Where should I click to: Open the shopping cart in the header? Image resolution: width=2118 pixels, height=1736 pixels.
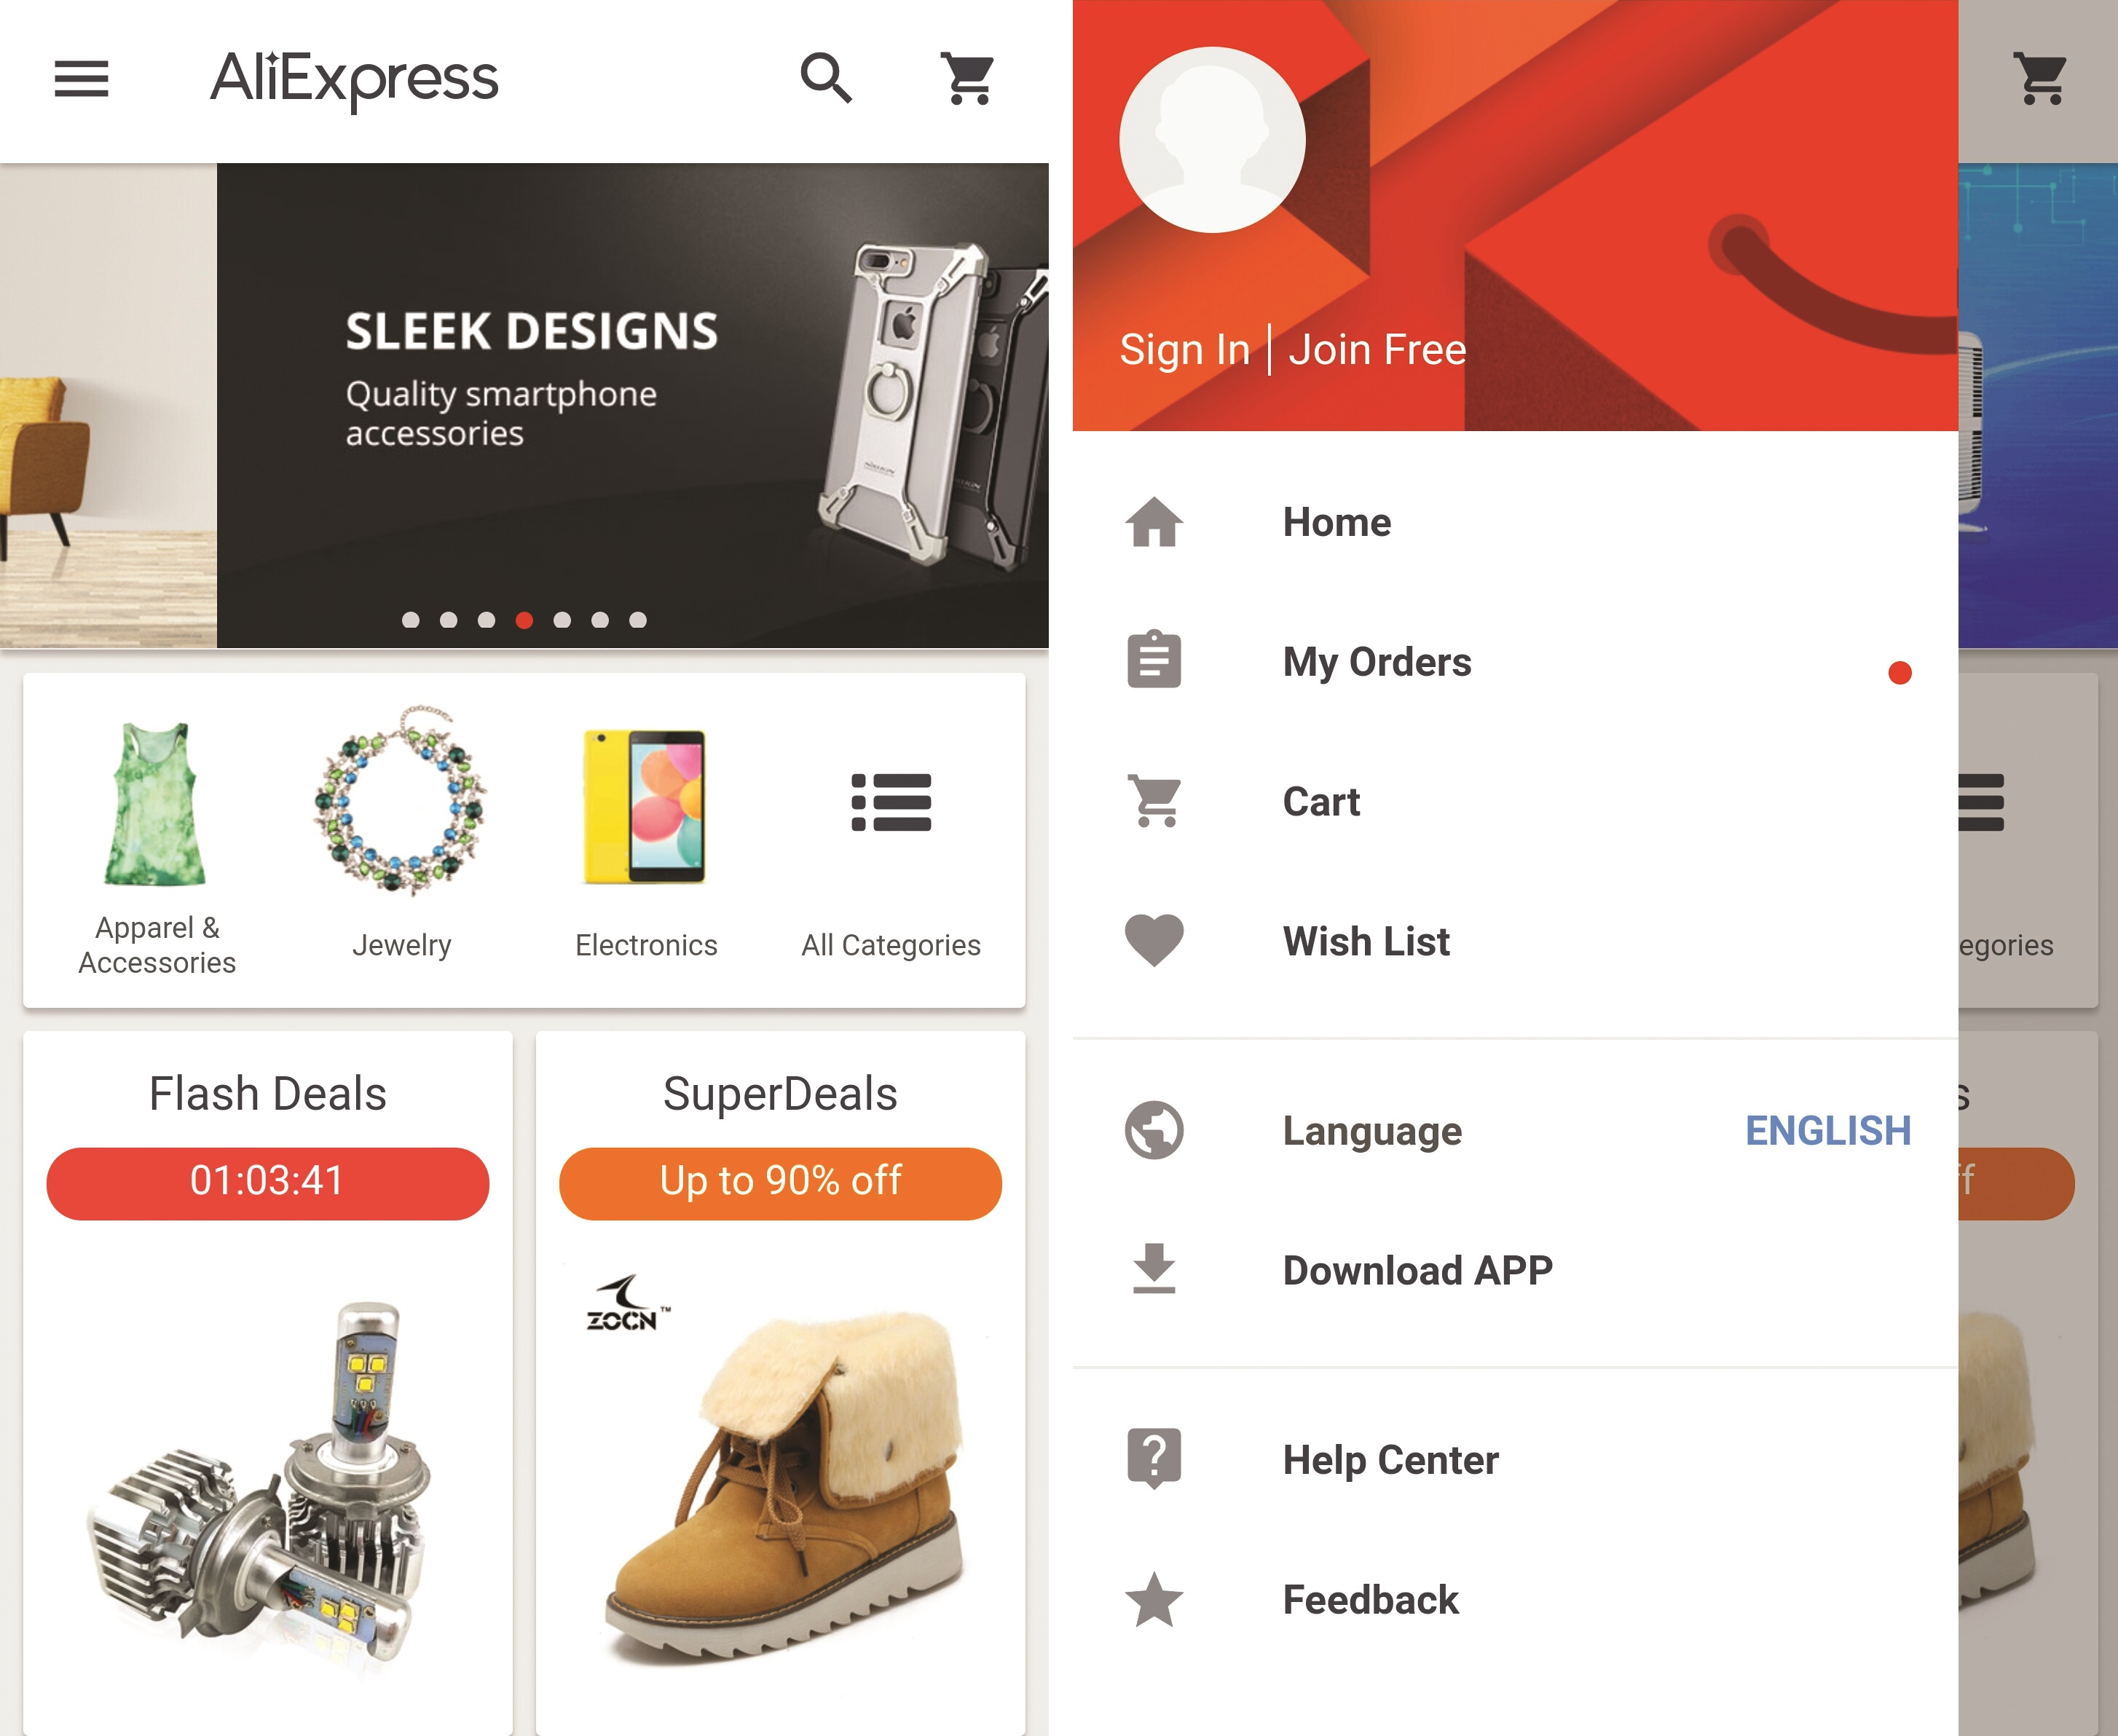(x=967, y=79)
